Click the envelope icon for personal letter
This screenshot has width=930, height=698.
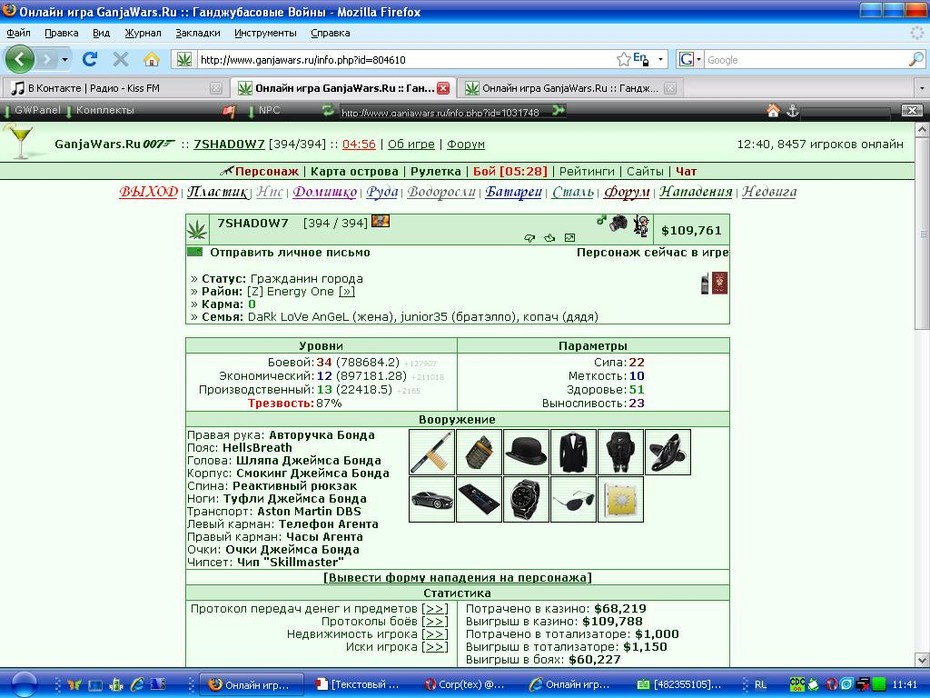pos(195,252)
